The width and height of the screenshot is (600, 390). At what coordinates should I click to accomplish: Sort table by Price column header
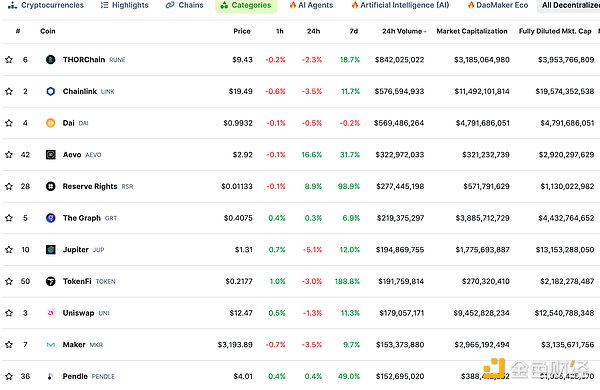242,31
